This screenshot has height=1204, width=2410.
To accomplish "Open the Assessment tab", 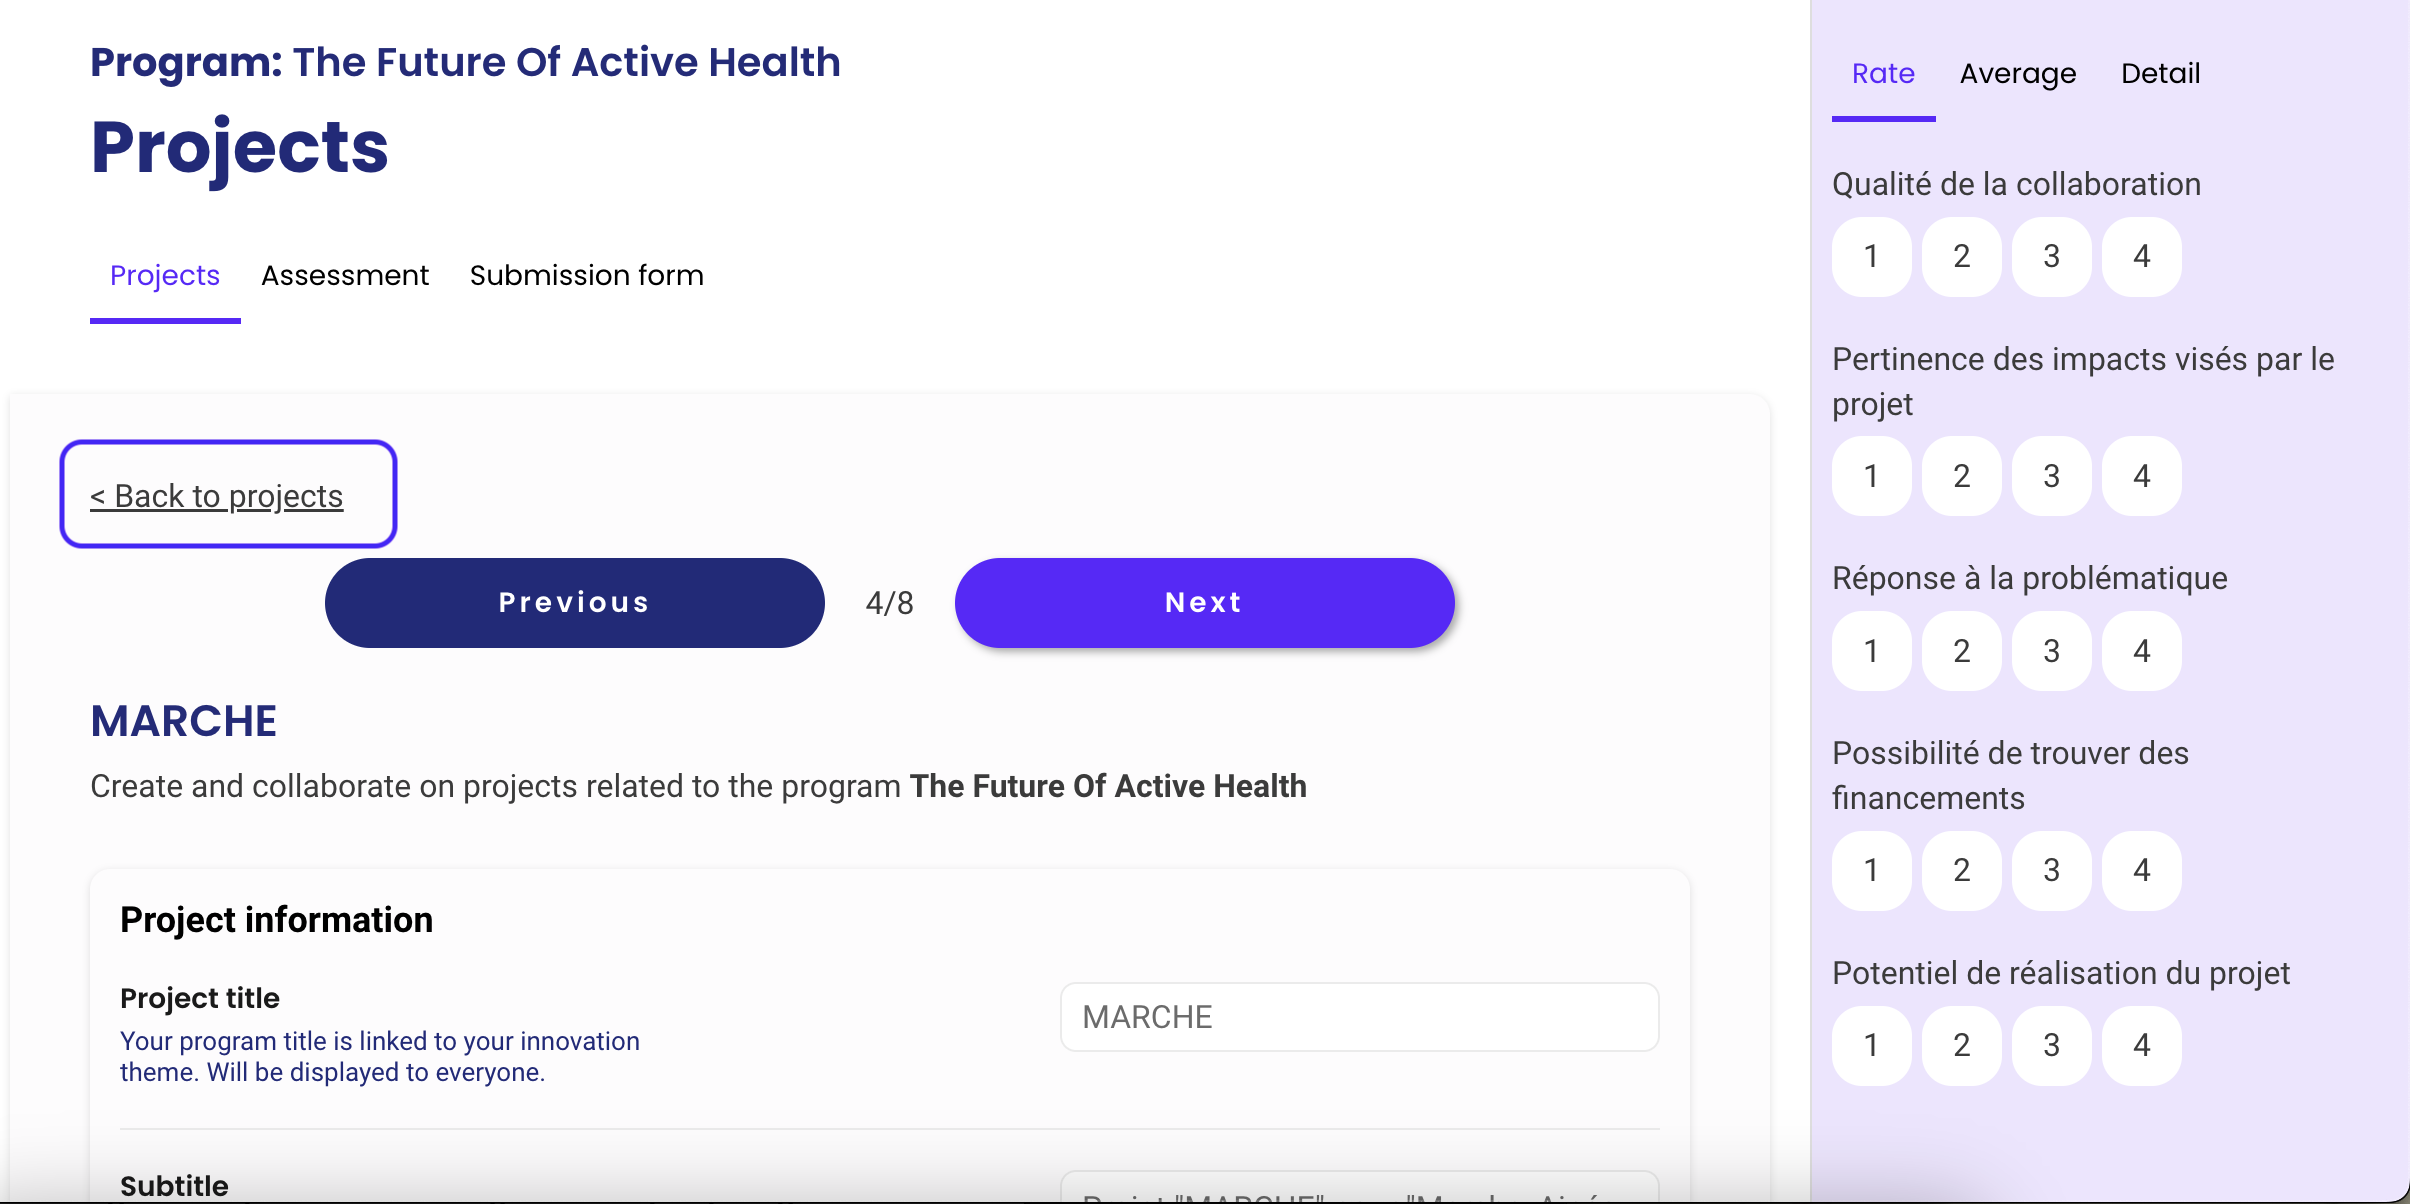I will point(345,275).
